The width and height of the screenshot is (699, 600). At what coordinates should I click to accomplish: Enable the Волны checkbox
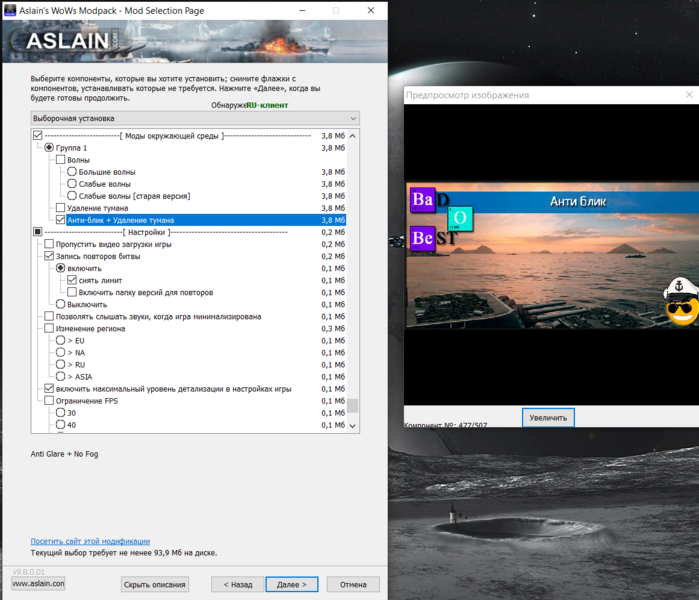click(x=61, y=160)
